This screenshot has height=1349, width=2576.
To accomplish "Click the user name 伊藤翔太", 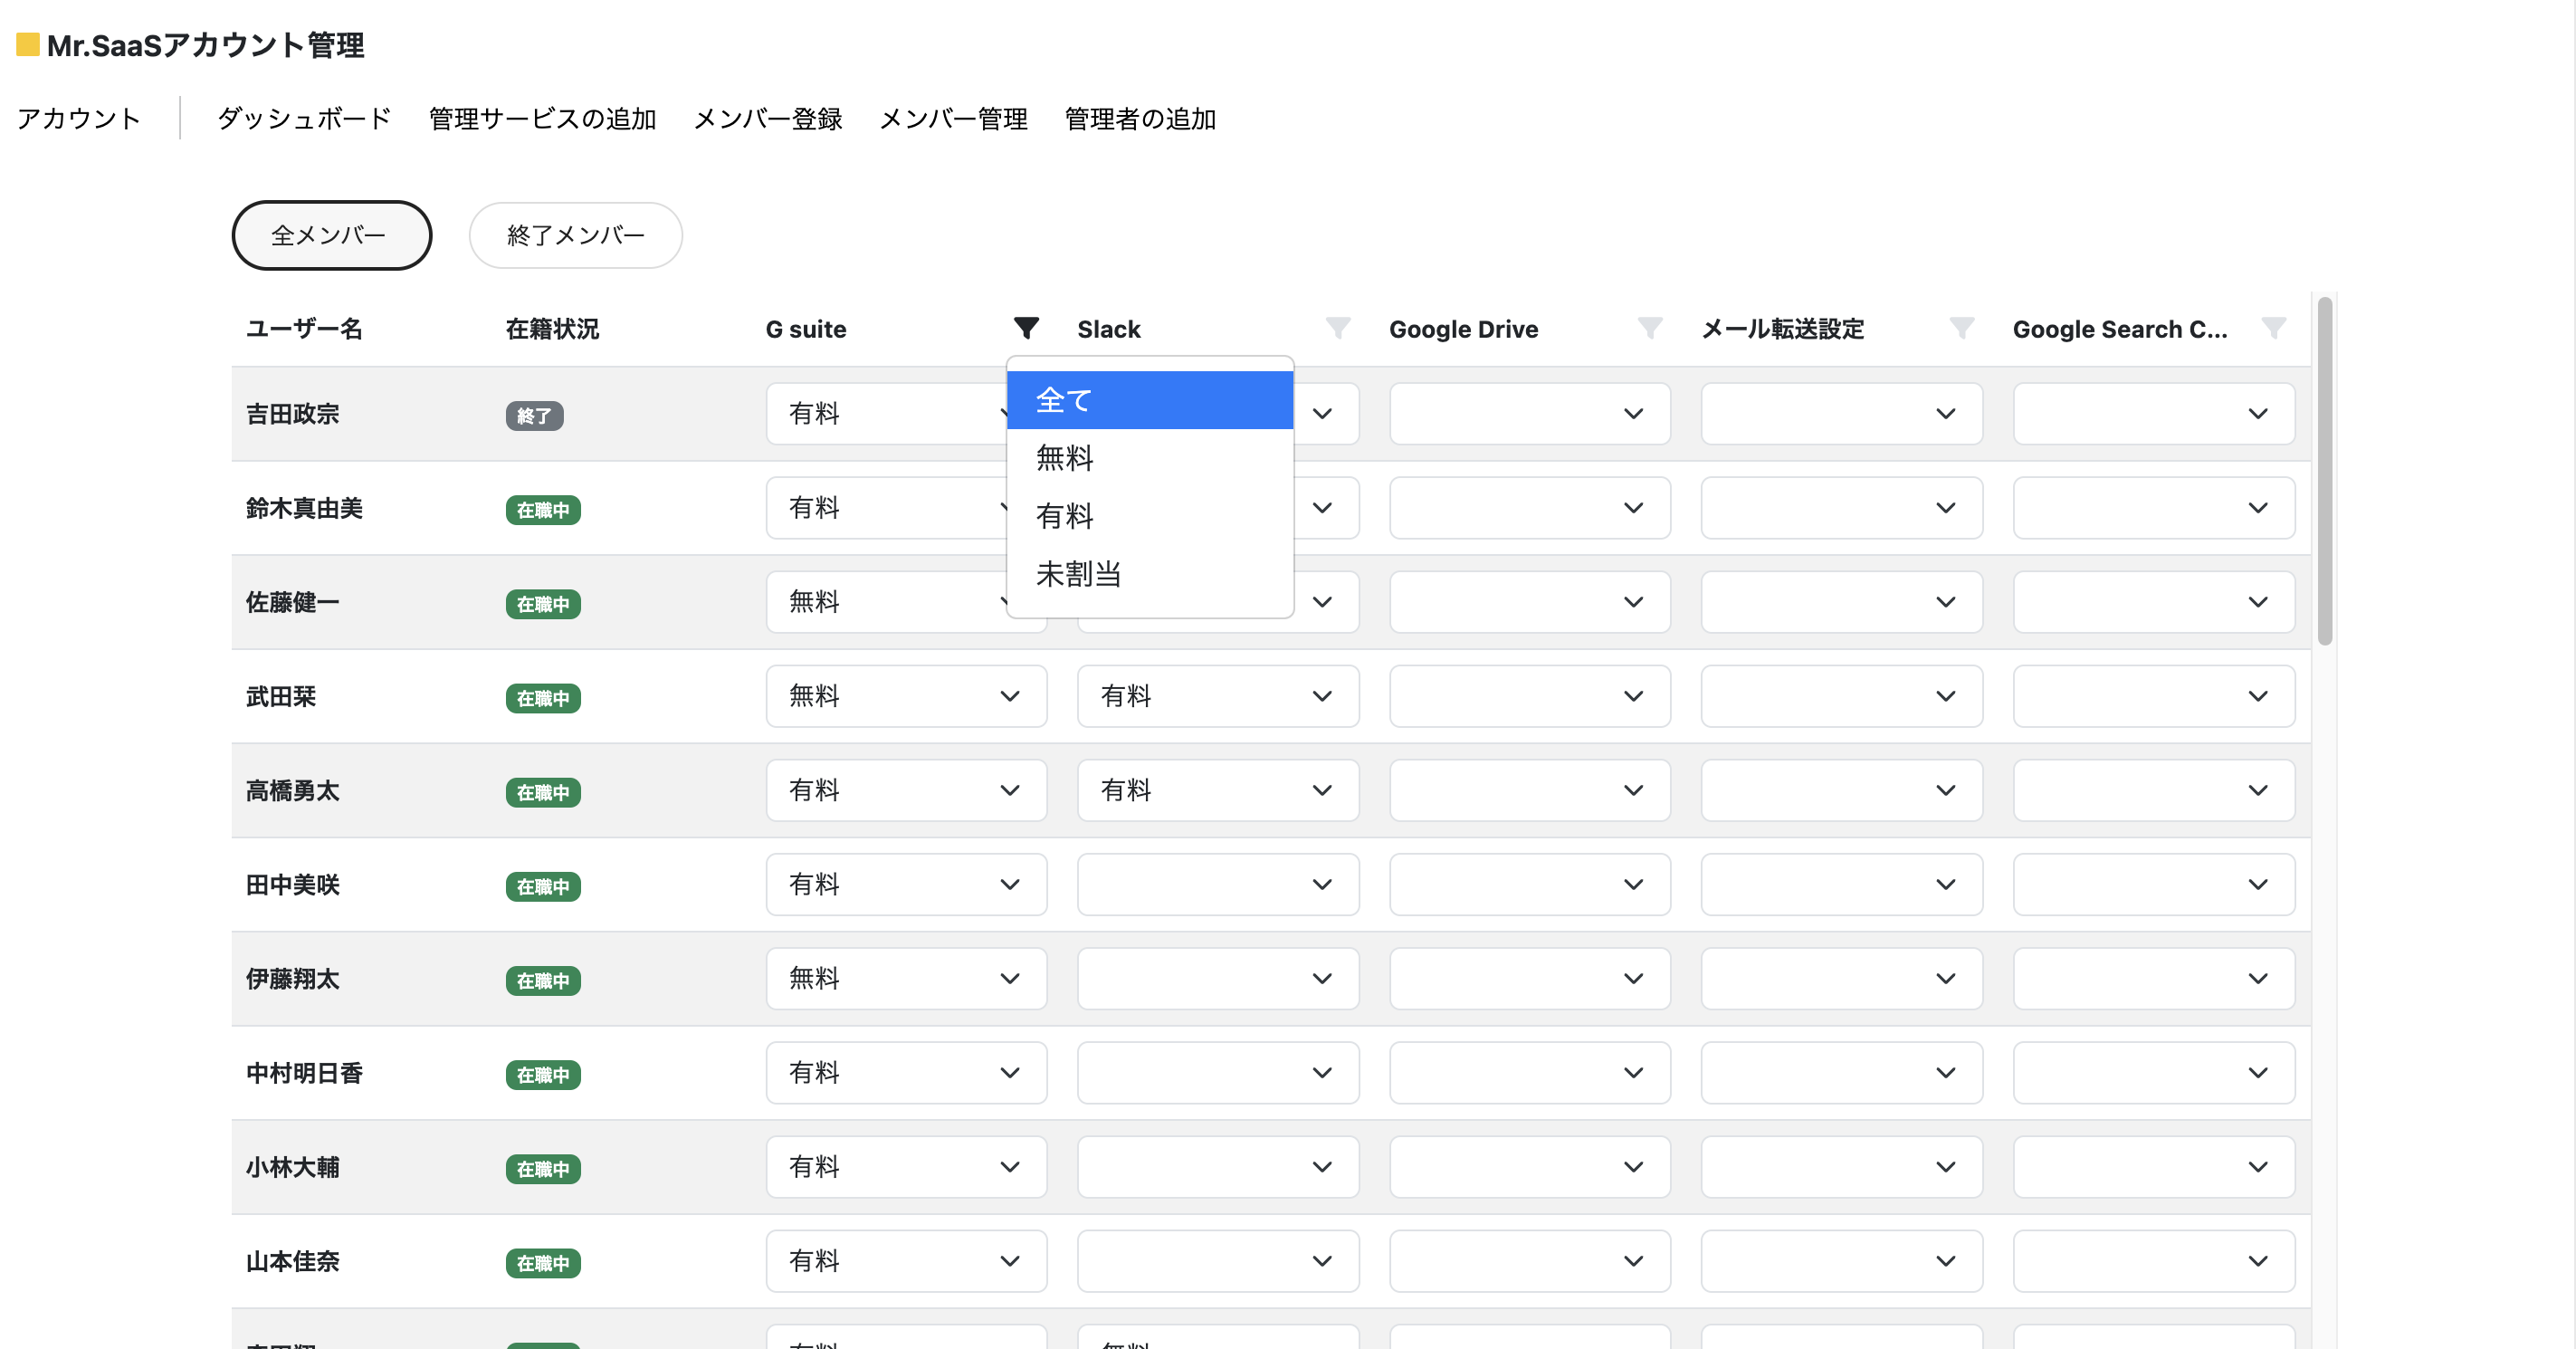I will pyautogui.click(x=293, y=978).
